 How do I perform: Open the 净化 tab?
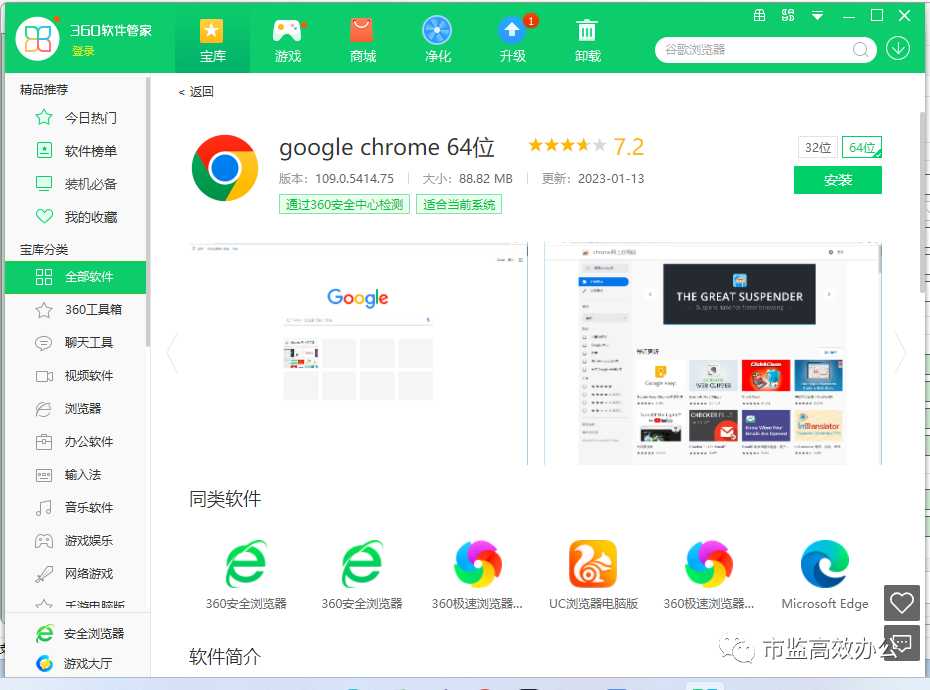pyautogui.click(x=438, y=40)
